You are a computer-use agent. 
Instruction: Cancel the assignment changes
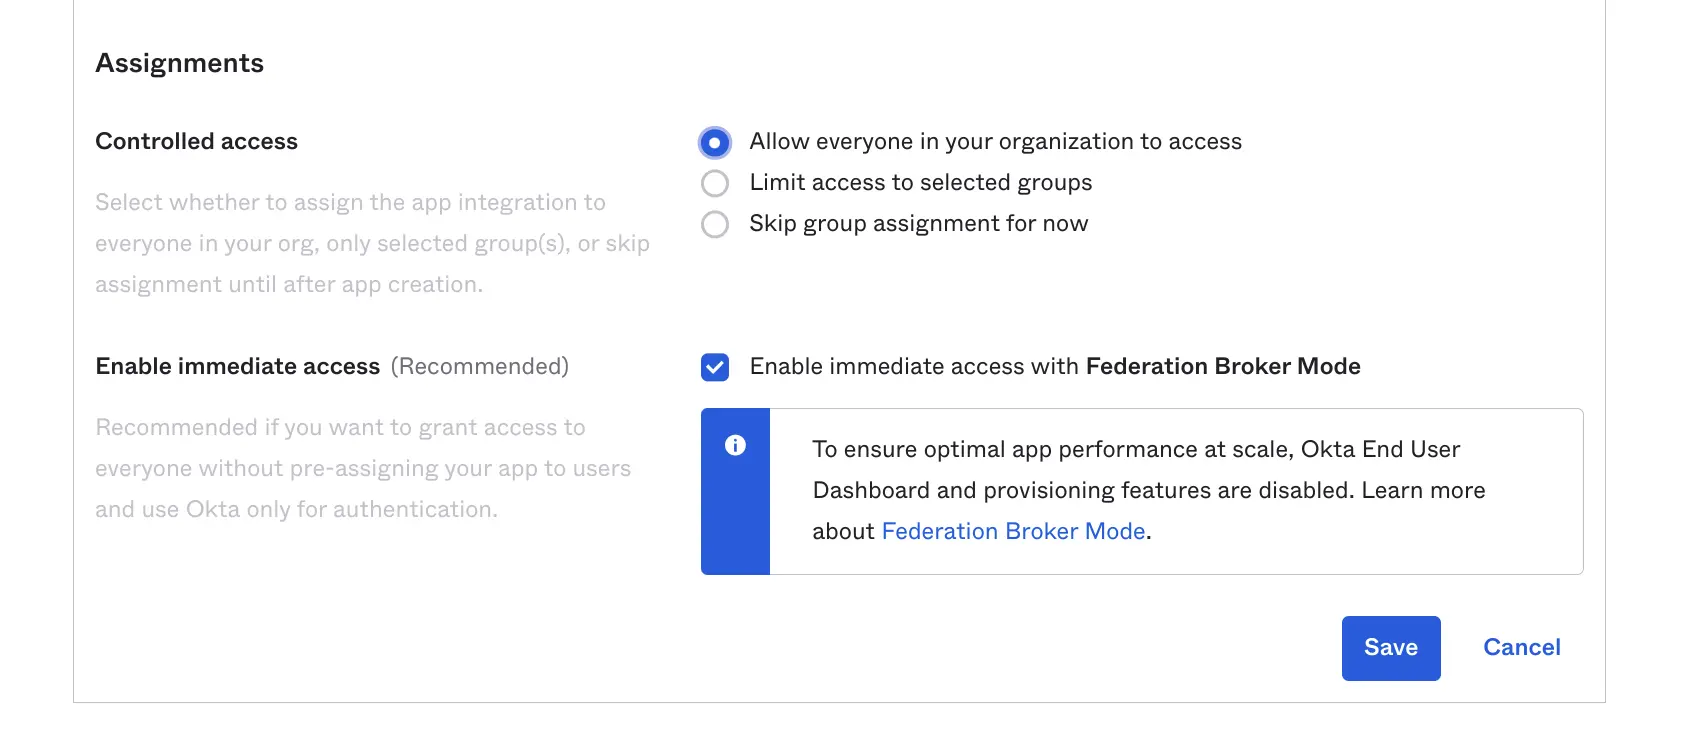1521,647
